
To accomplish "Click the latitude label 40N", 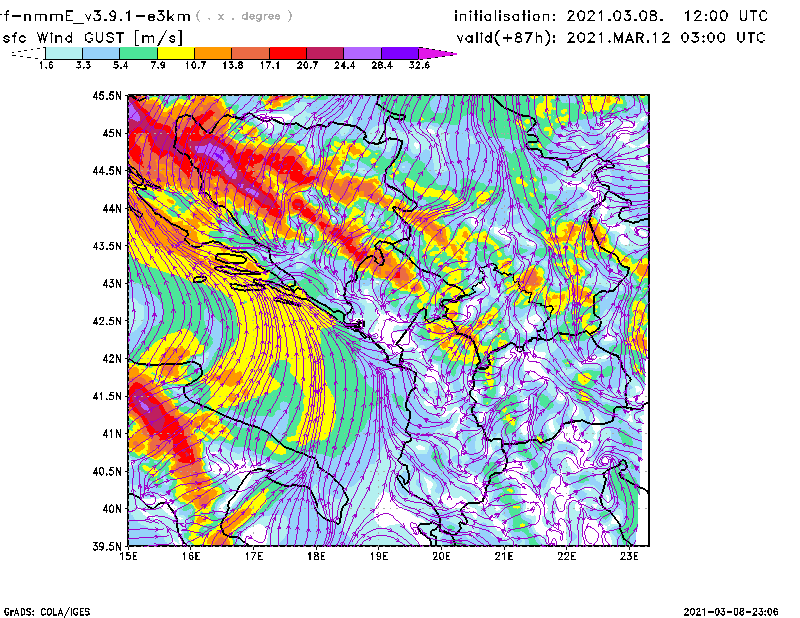I will tap(112, 509).
